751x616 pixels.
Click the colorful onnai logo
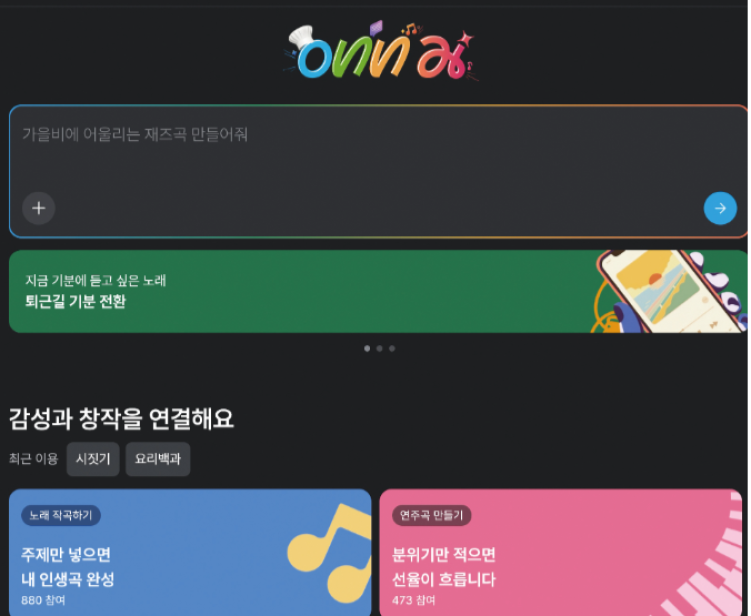coord(379,51)
